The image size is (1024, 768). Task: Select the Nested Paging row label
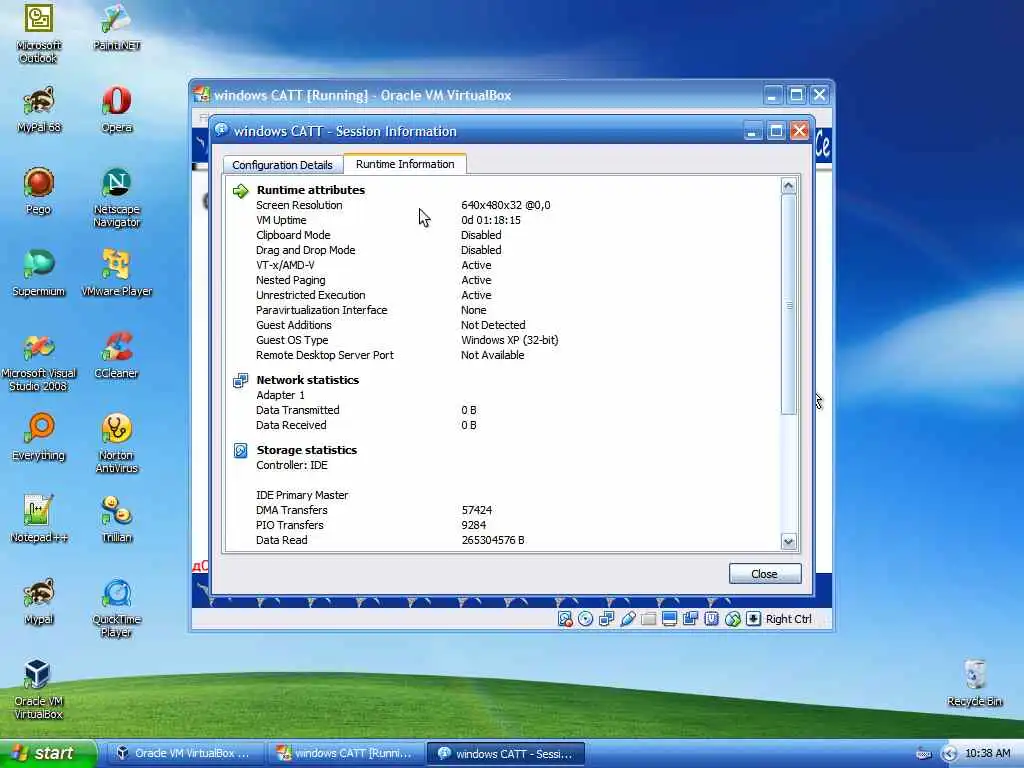pyautogui.click(x=291, y=280)
